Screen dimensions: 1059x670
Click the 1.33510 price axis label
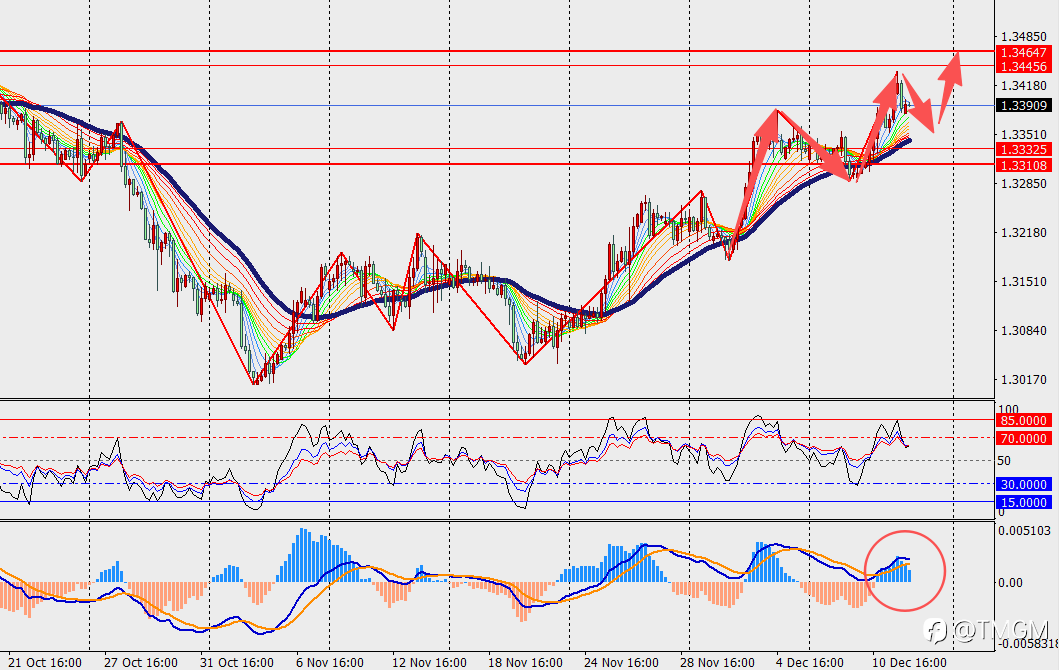pos(1024,134)
